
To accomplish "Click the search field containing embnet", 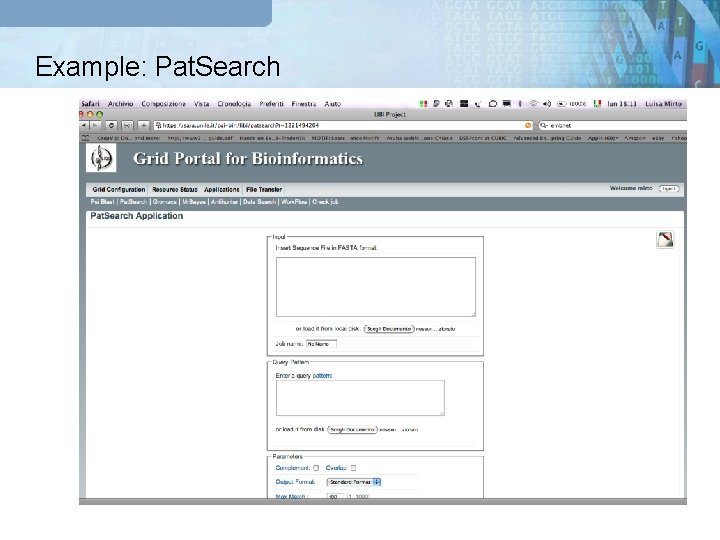I will click(613, 125).
